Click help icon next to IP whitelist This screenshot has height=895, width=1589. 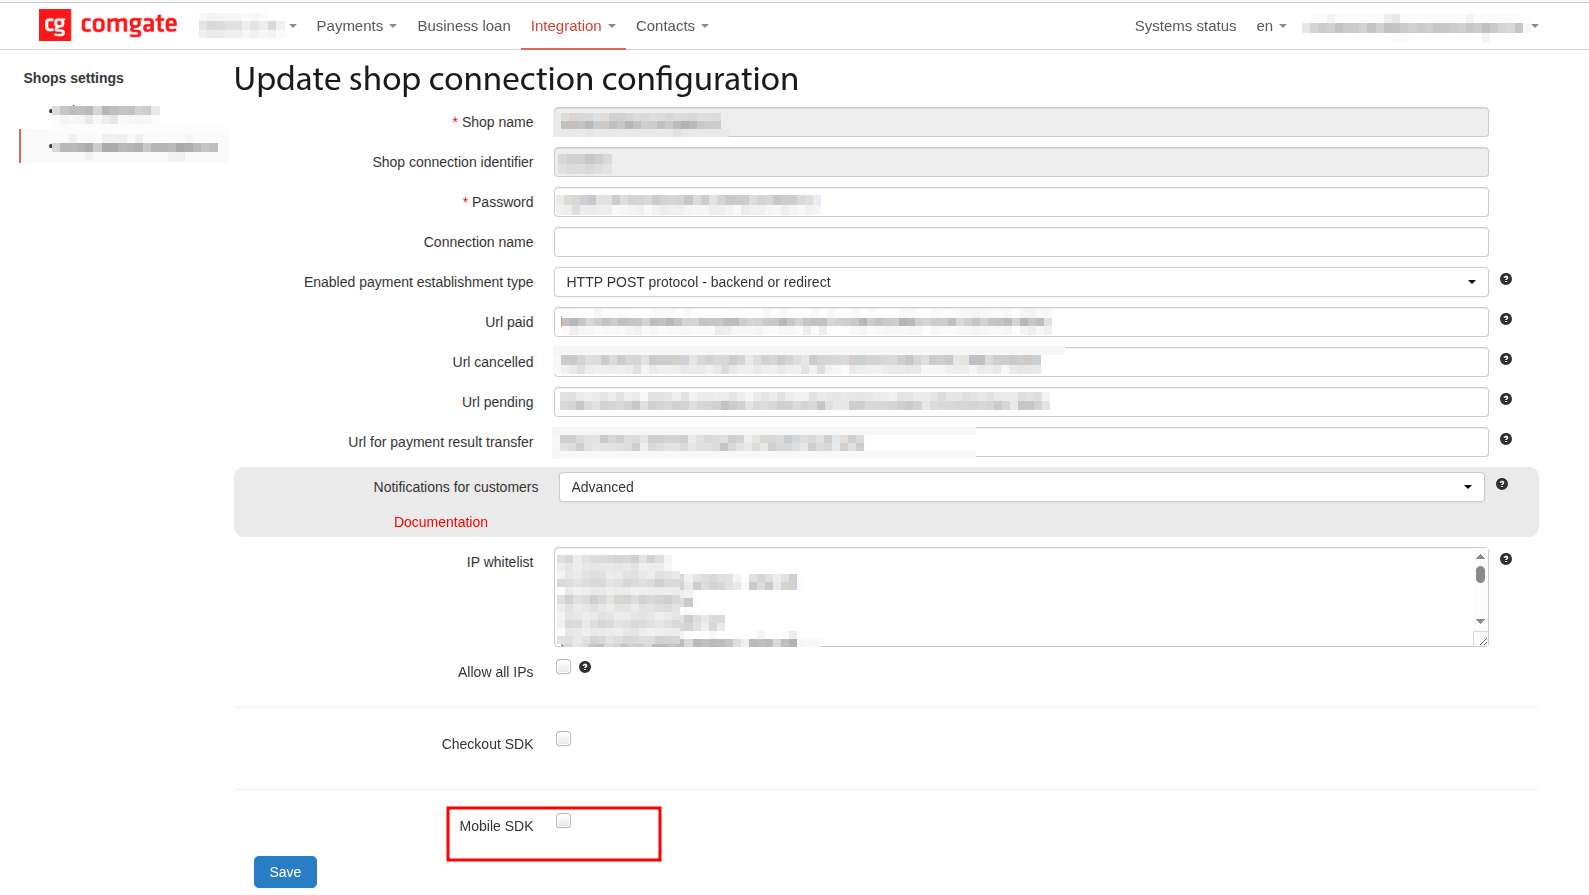(1505, 559)
